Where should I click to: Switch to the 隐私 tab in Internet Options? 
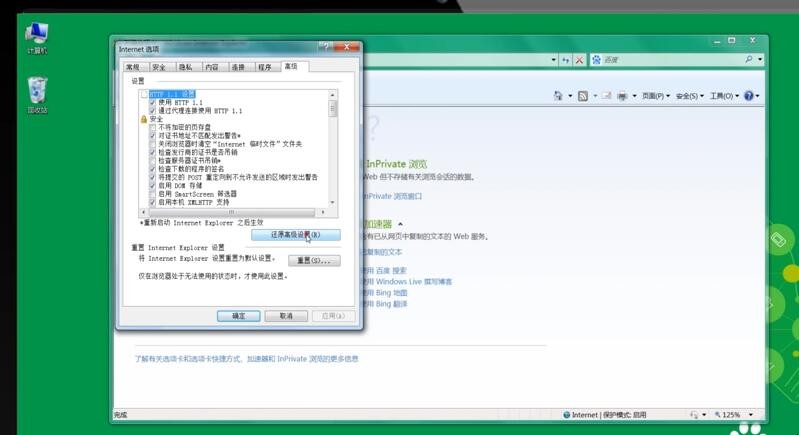[x=185, y=67]
